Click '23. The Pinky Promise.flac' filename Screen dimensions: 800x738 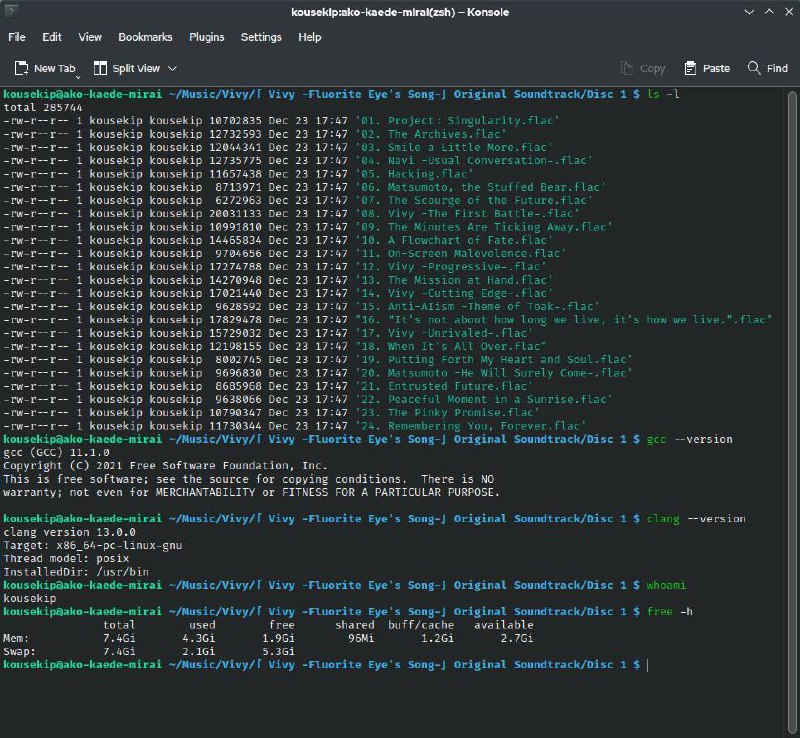(x=447, y=413)
